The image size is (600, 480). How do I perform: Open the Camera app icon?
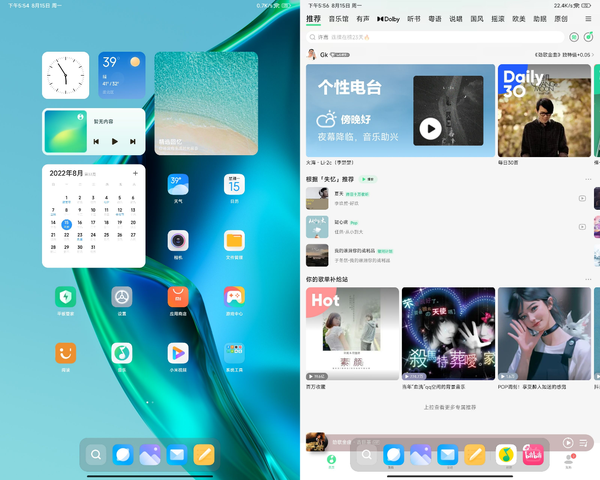click(178, 240)
